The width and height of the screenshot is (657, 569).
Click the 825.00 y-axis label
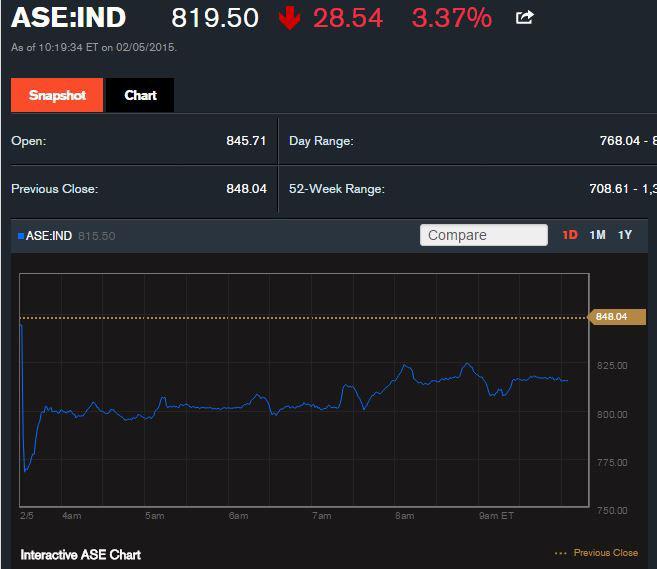[612, 366]
